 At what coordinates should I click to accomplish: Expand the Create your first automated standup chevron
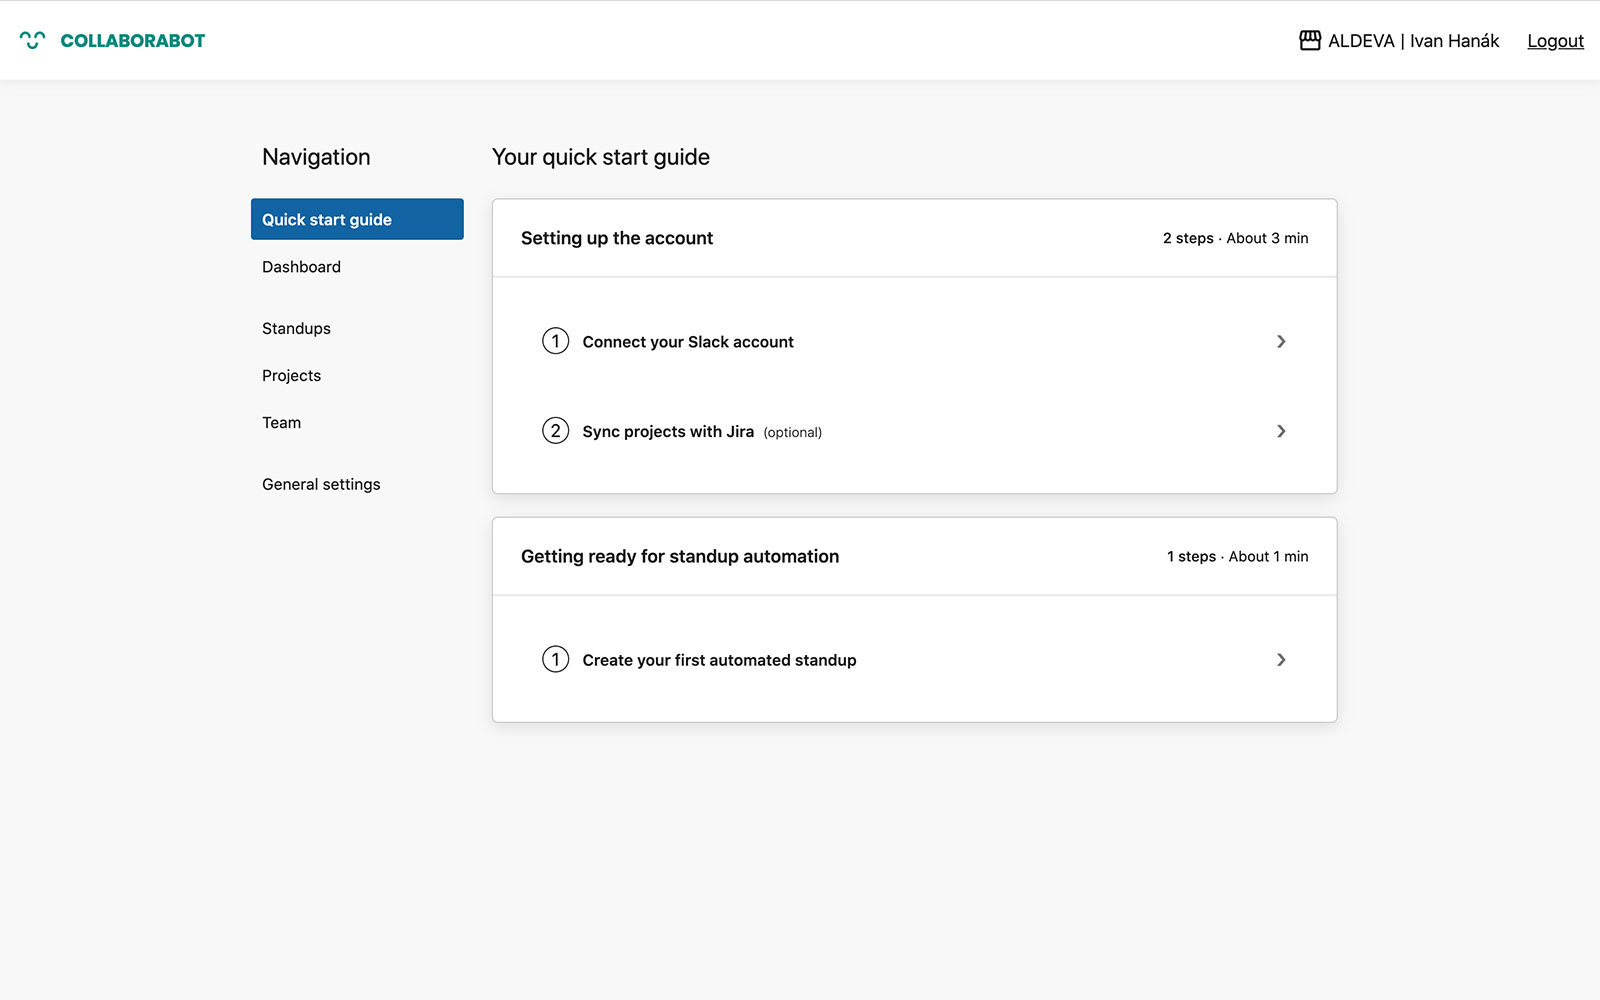click(1281, 659)
